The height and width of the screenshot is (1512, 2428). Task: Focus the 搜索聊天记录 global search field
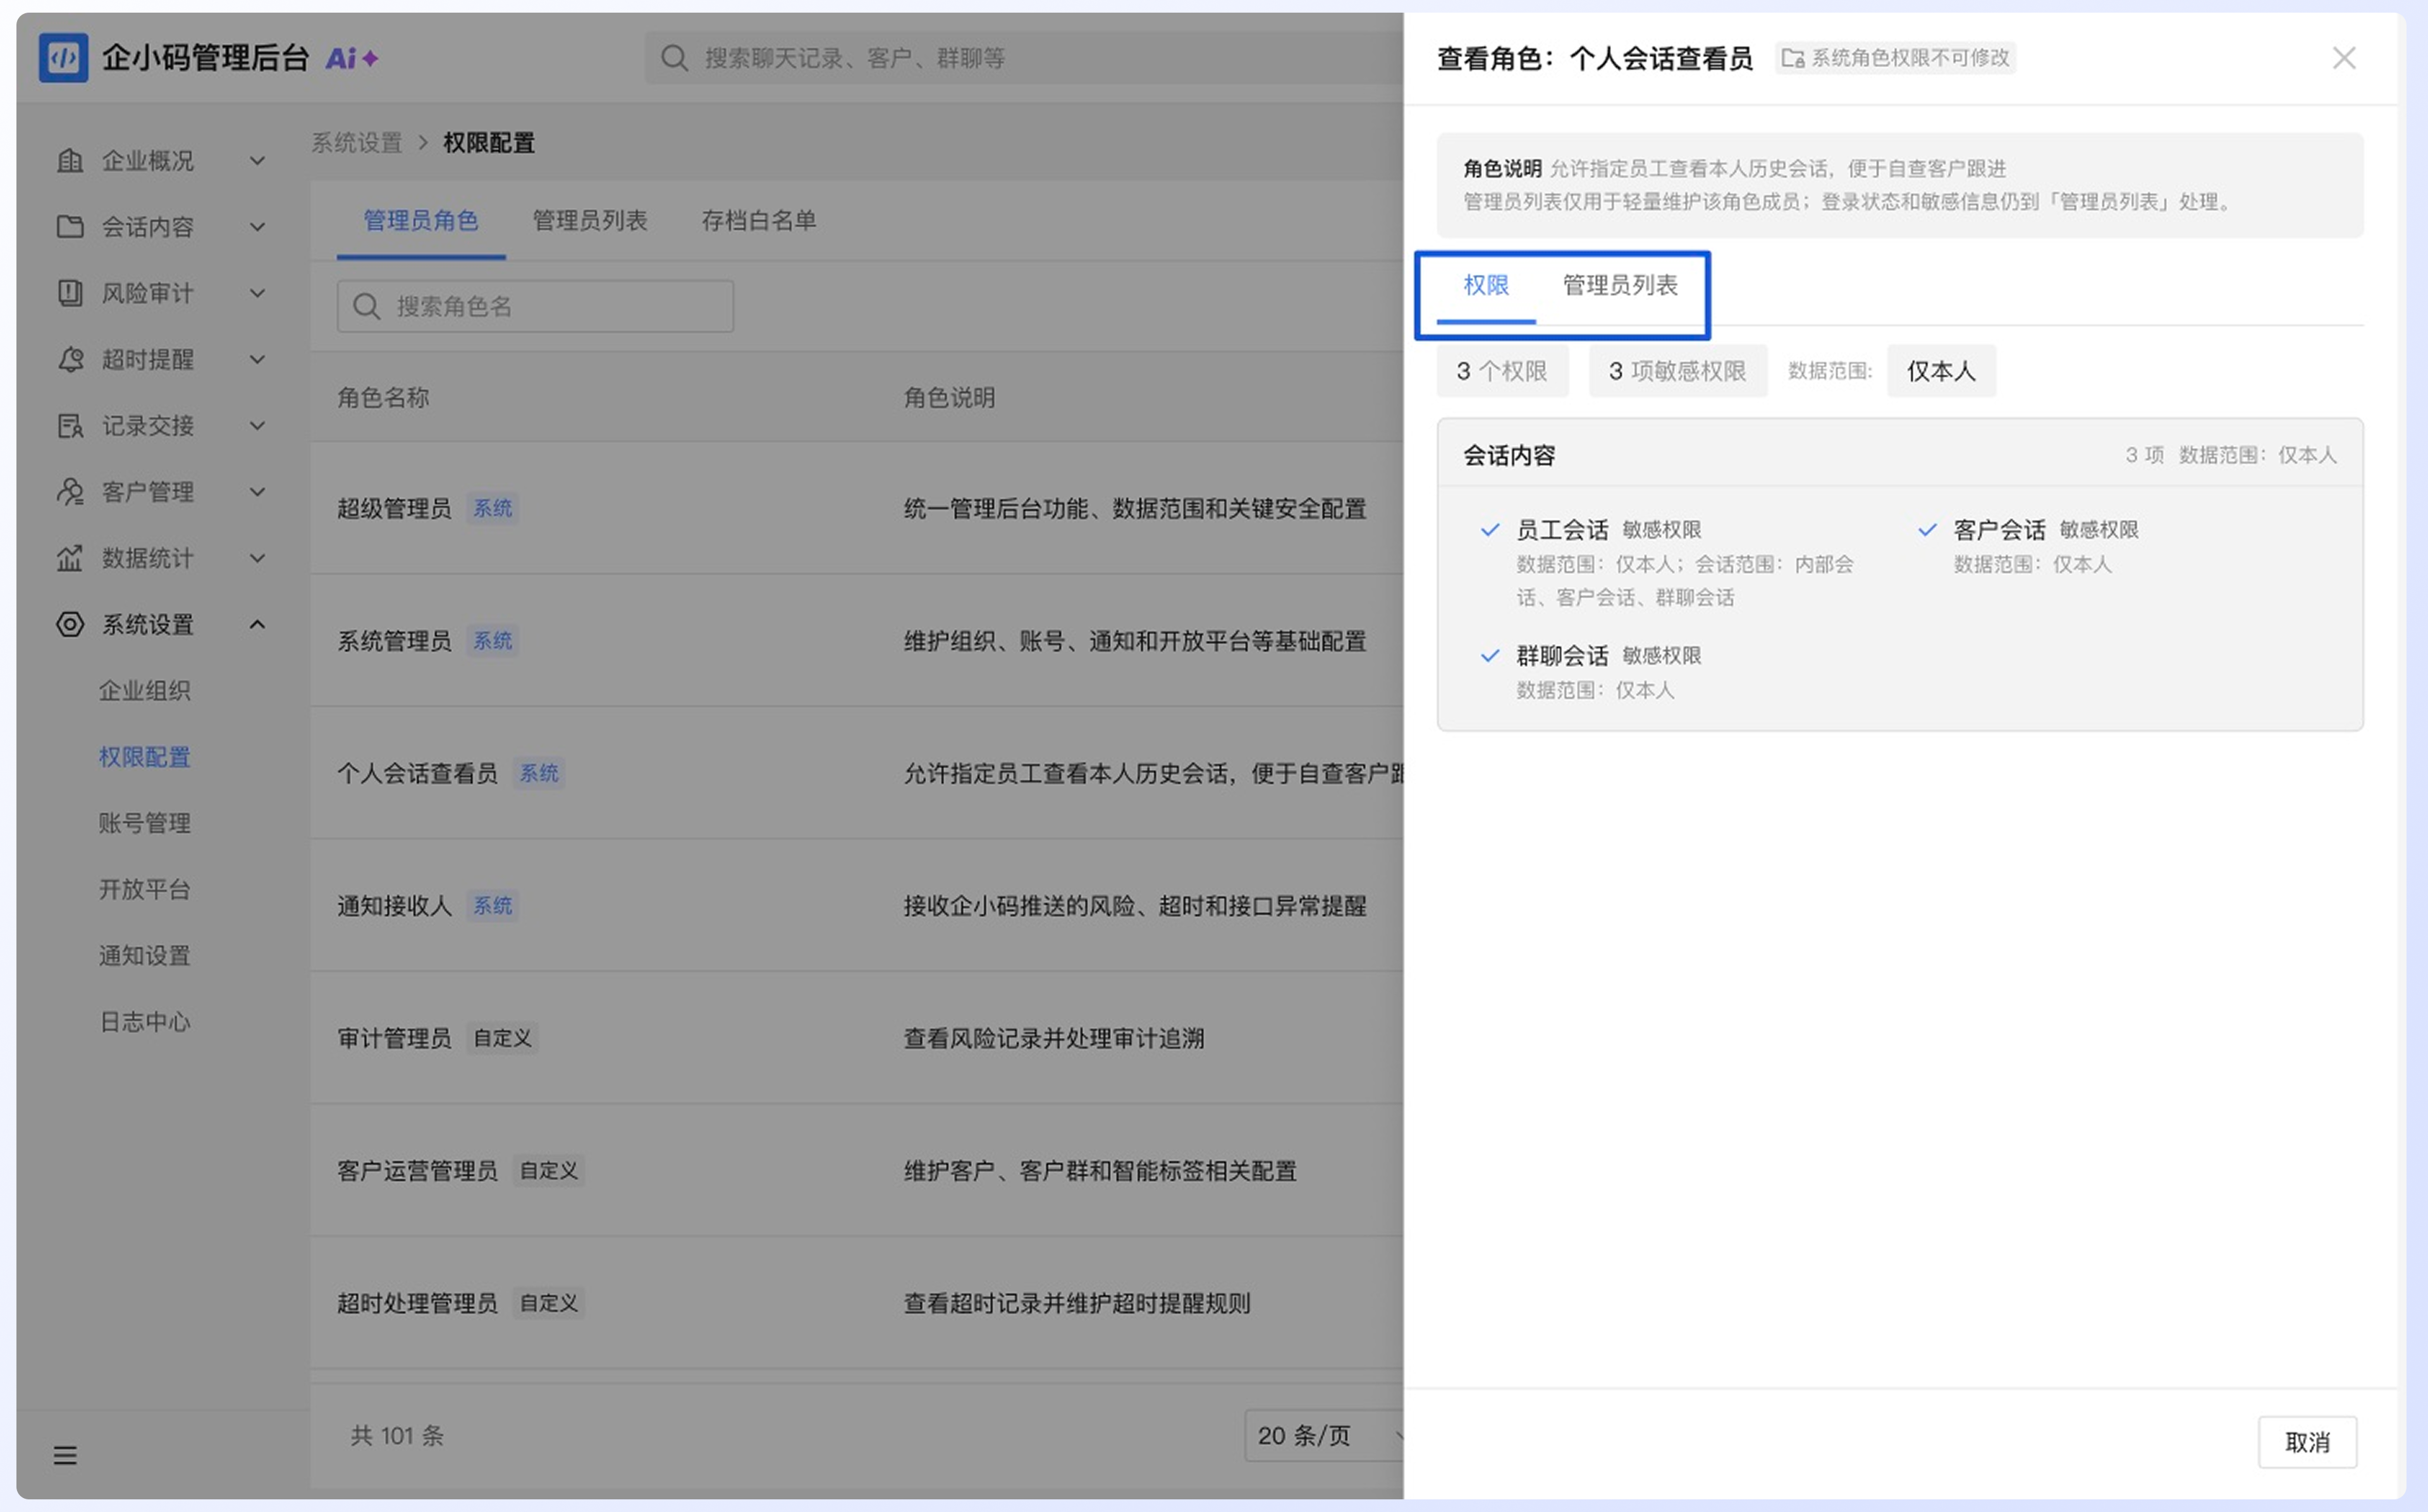[1024, 58]
